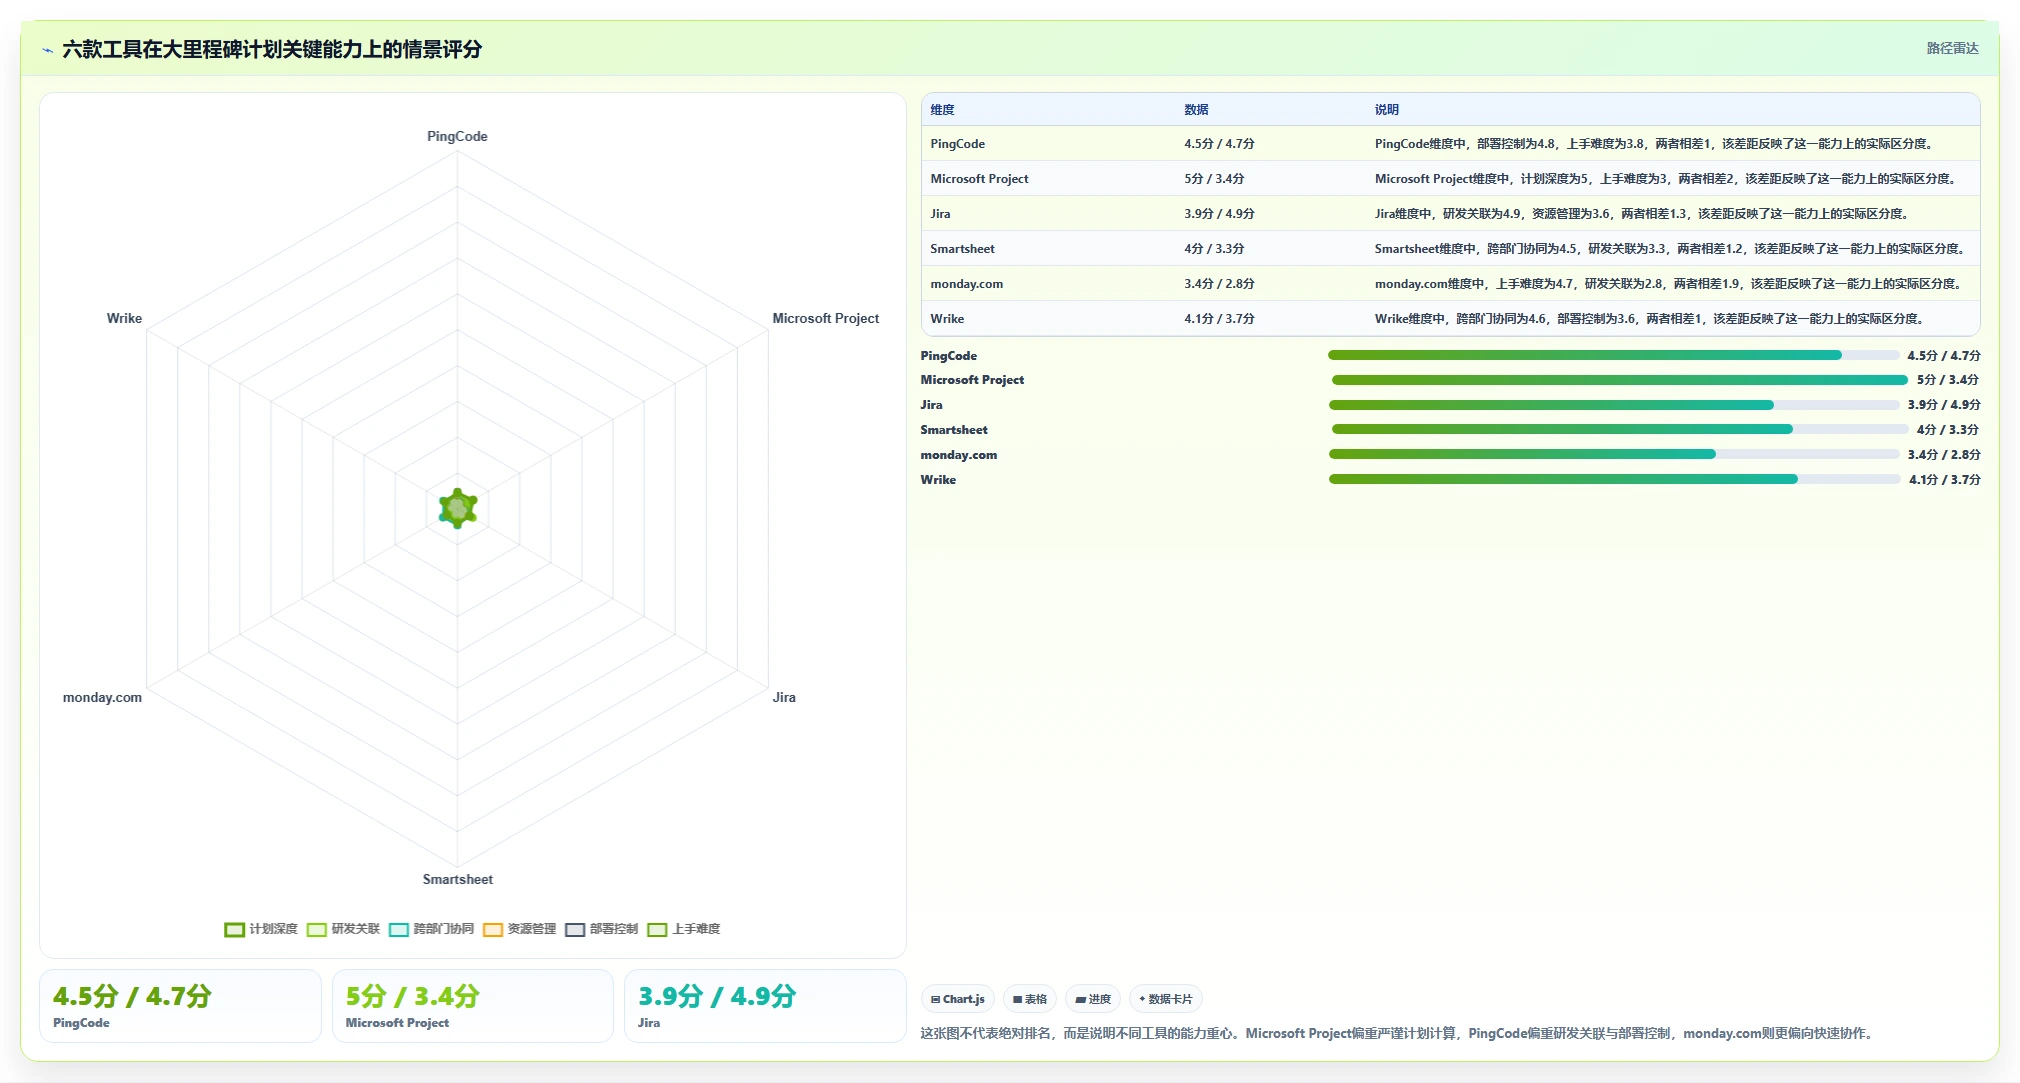Click the footnote starting 这张图不代表绝对排名

point(1397,1034)
